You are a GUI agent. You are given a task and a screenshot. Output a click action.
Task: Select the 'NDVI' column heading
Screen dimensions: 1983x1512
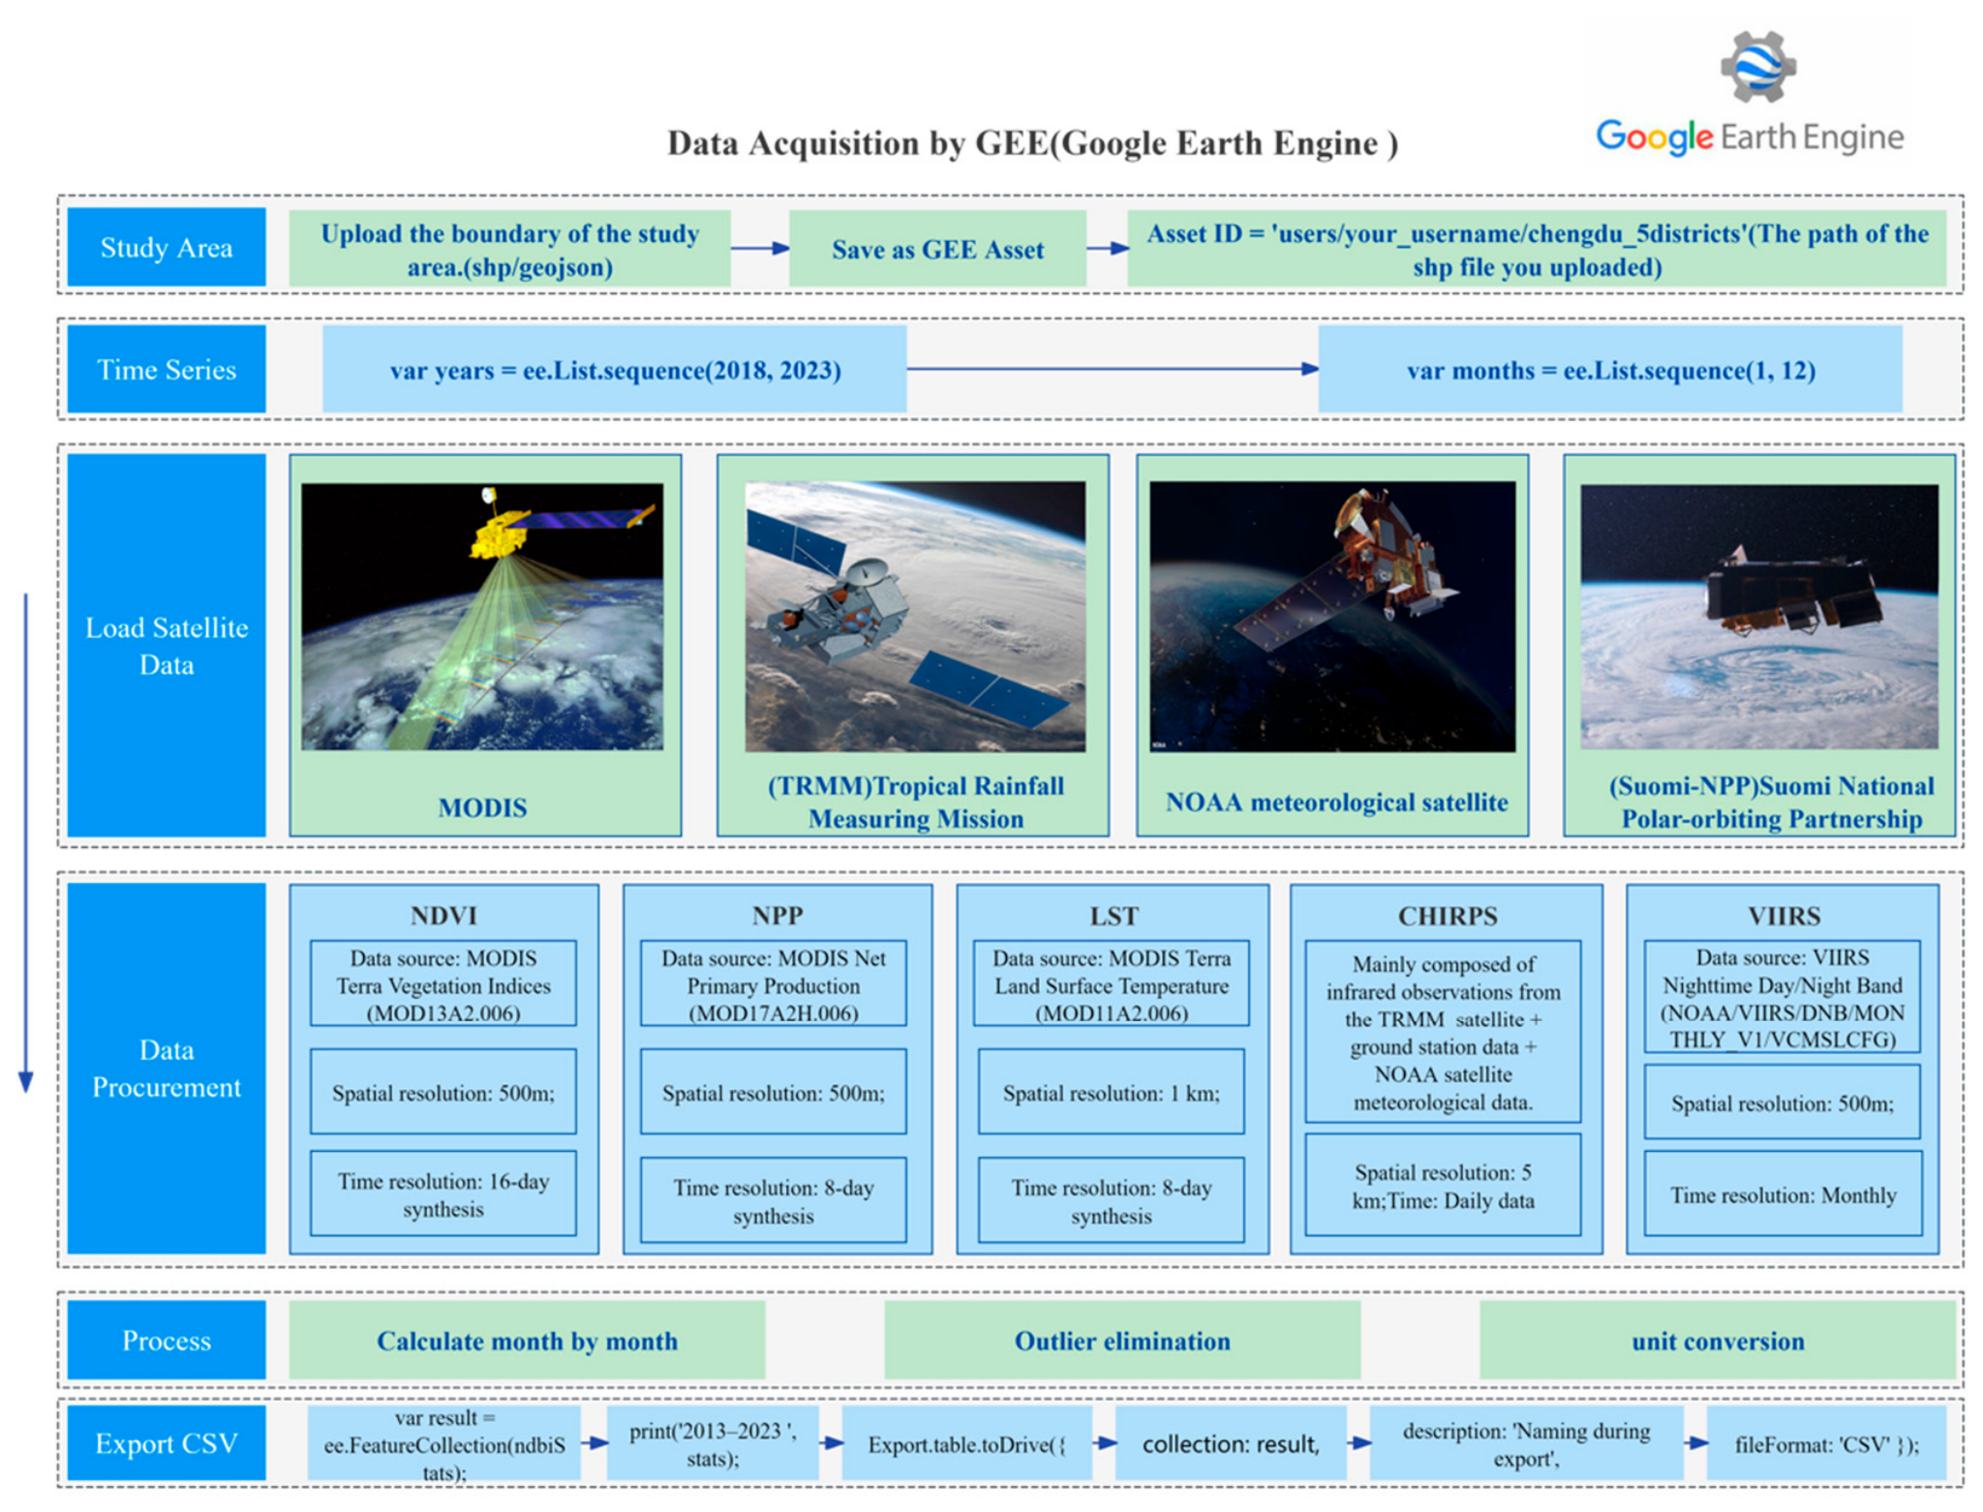[443, 915]
